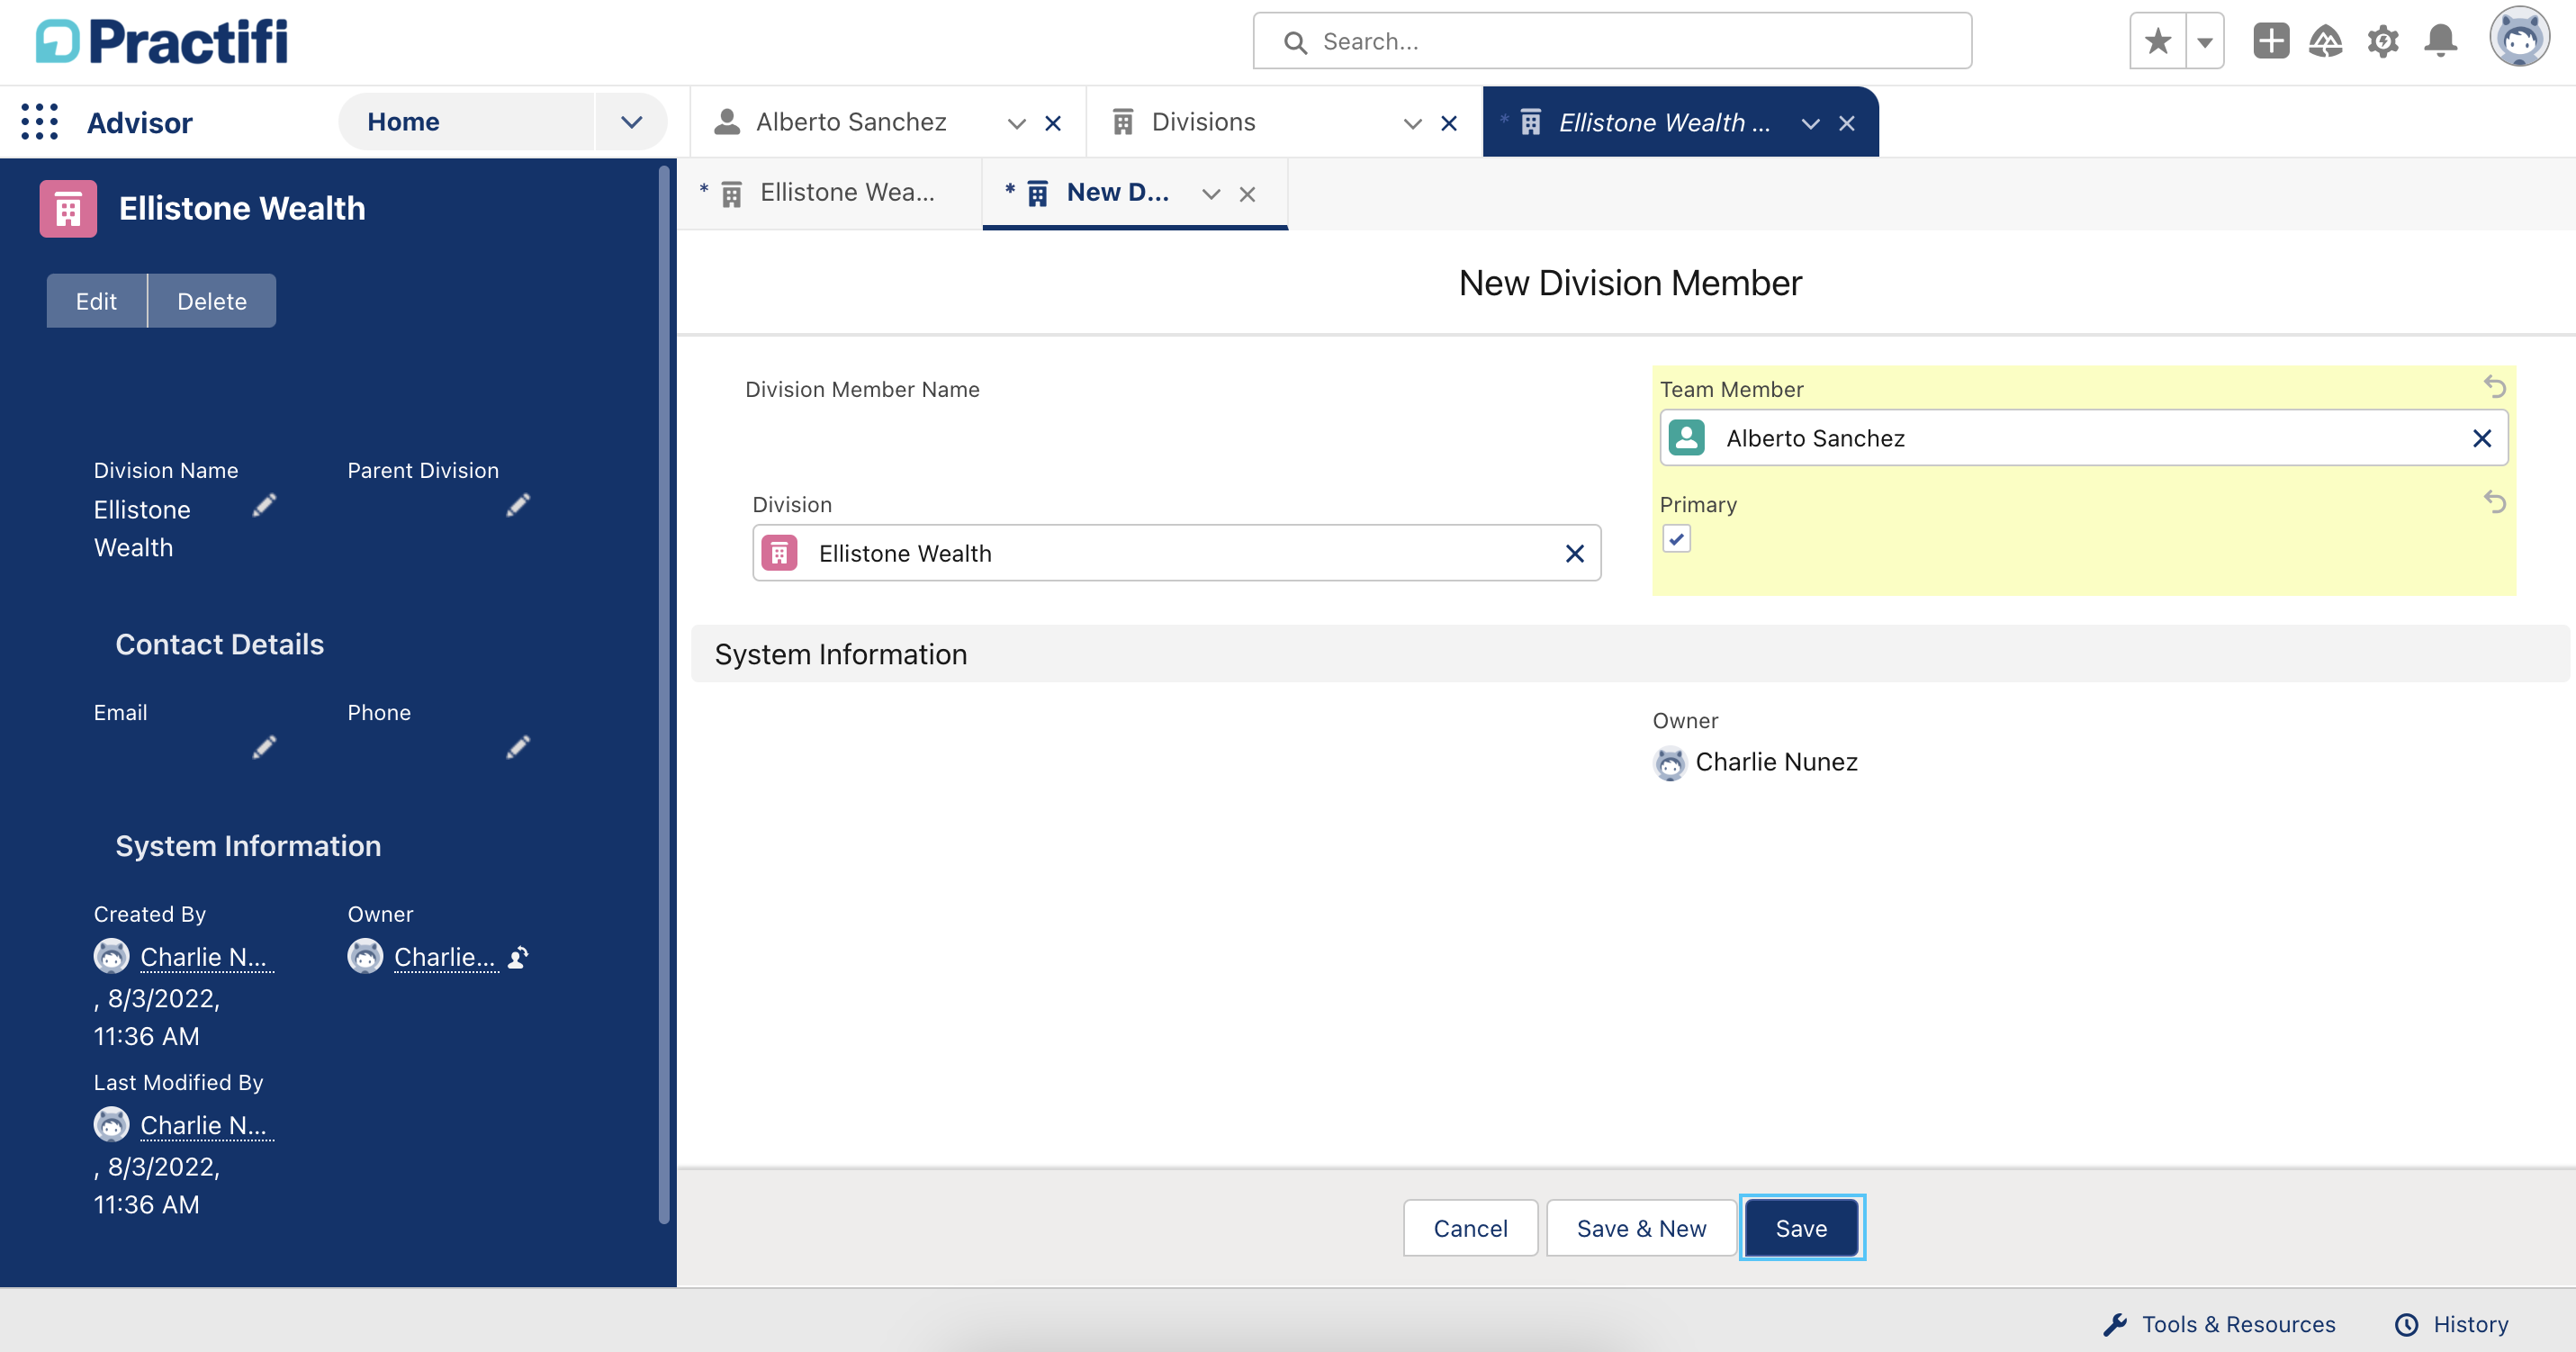2576x1352 pixels.
Task: Click the Favorites star icon
Action: tap(2158, 41)
